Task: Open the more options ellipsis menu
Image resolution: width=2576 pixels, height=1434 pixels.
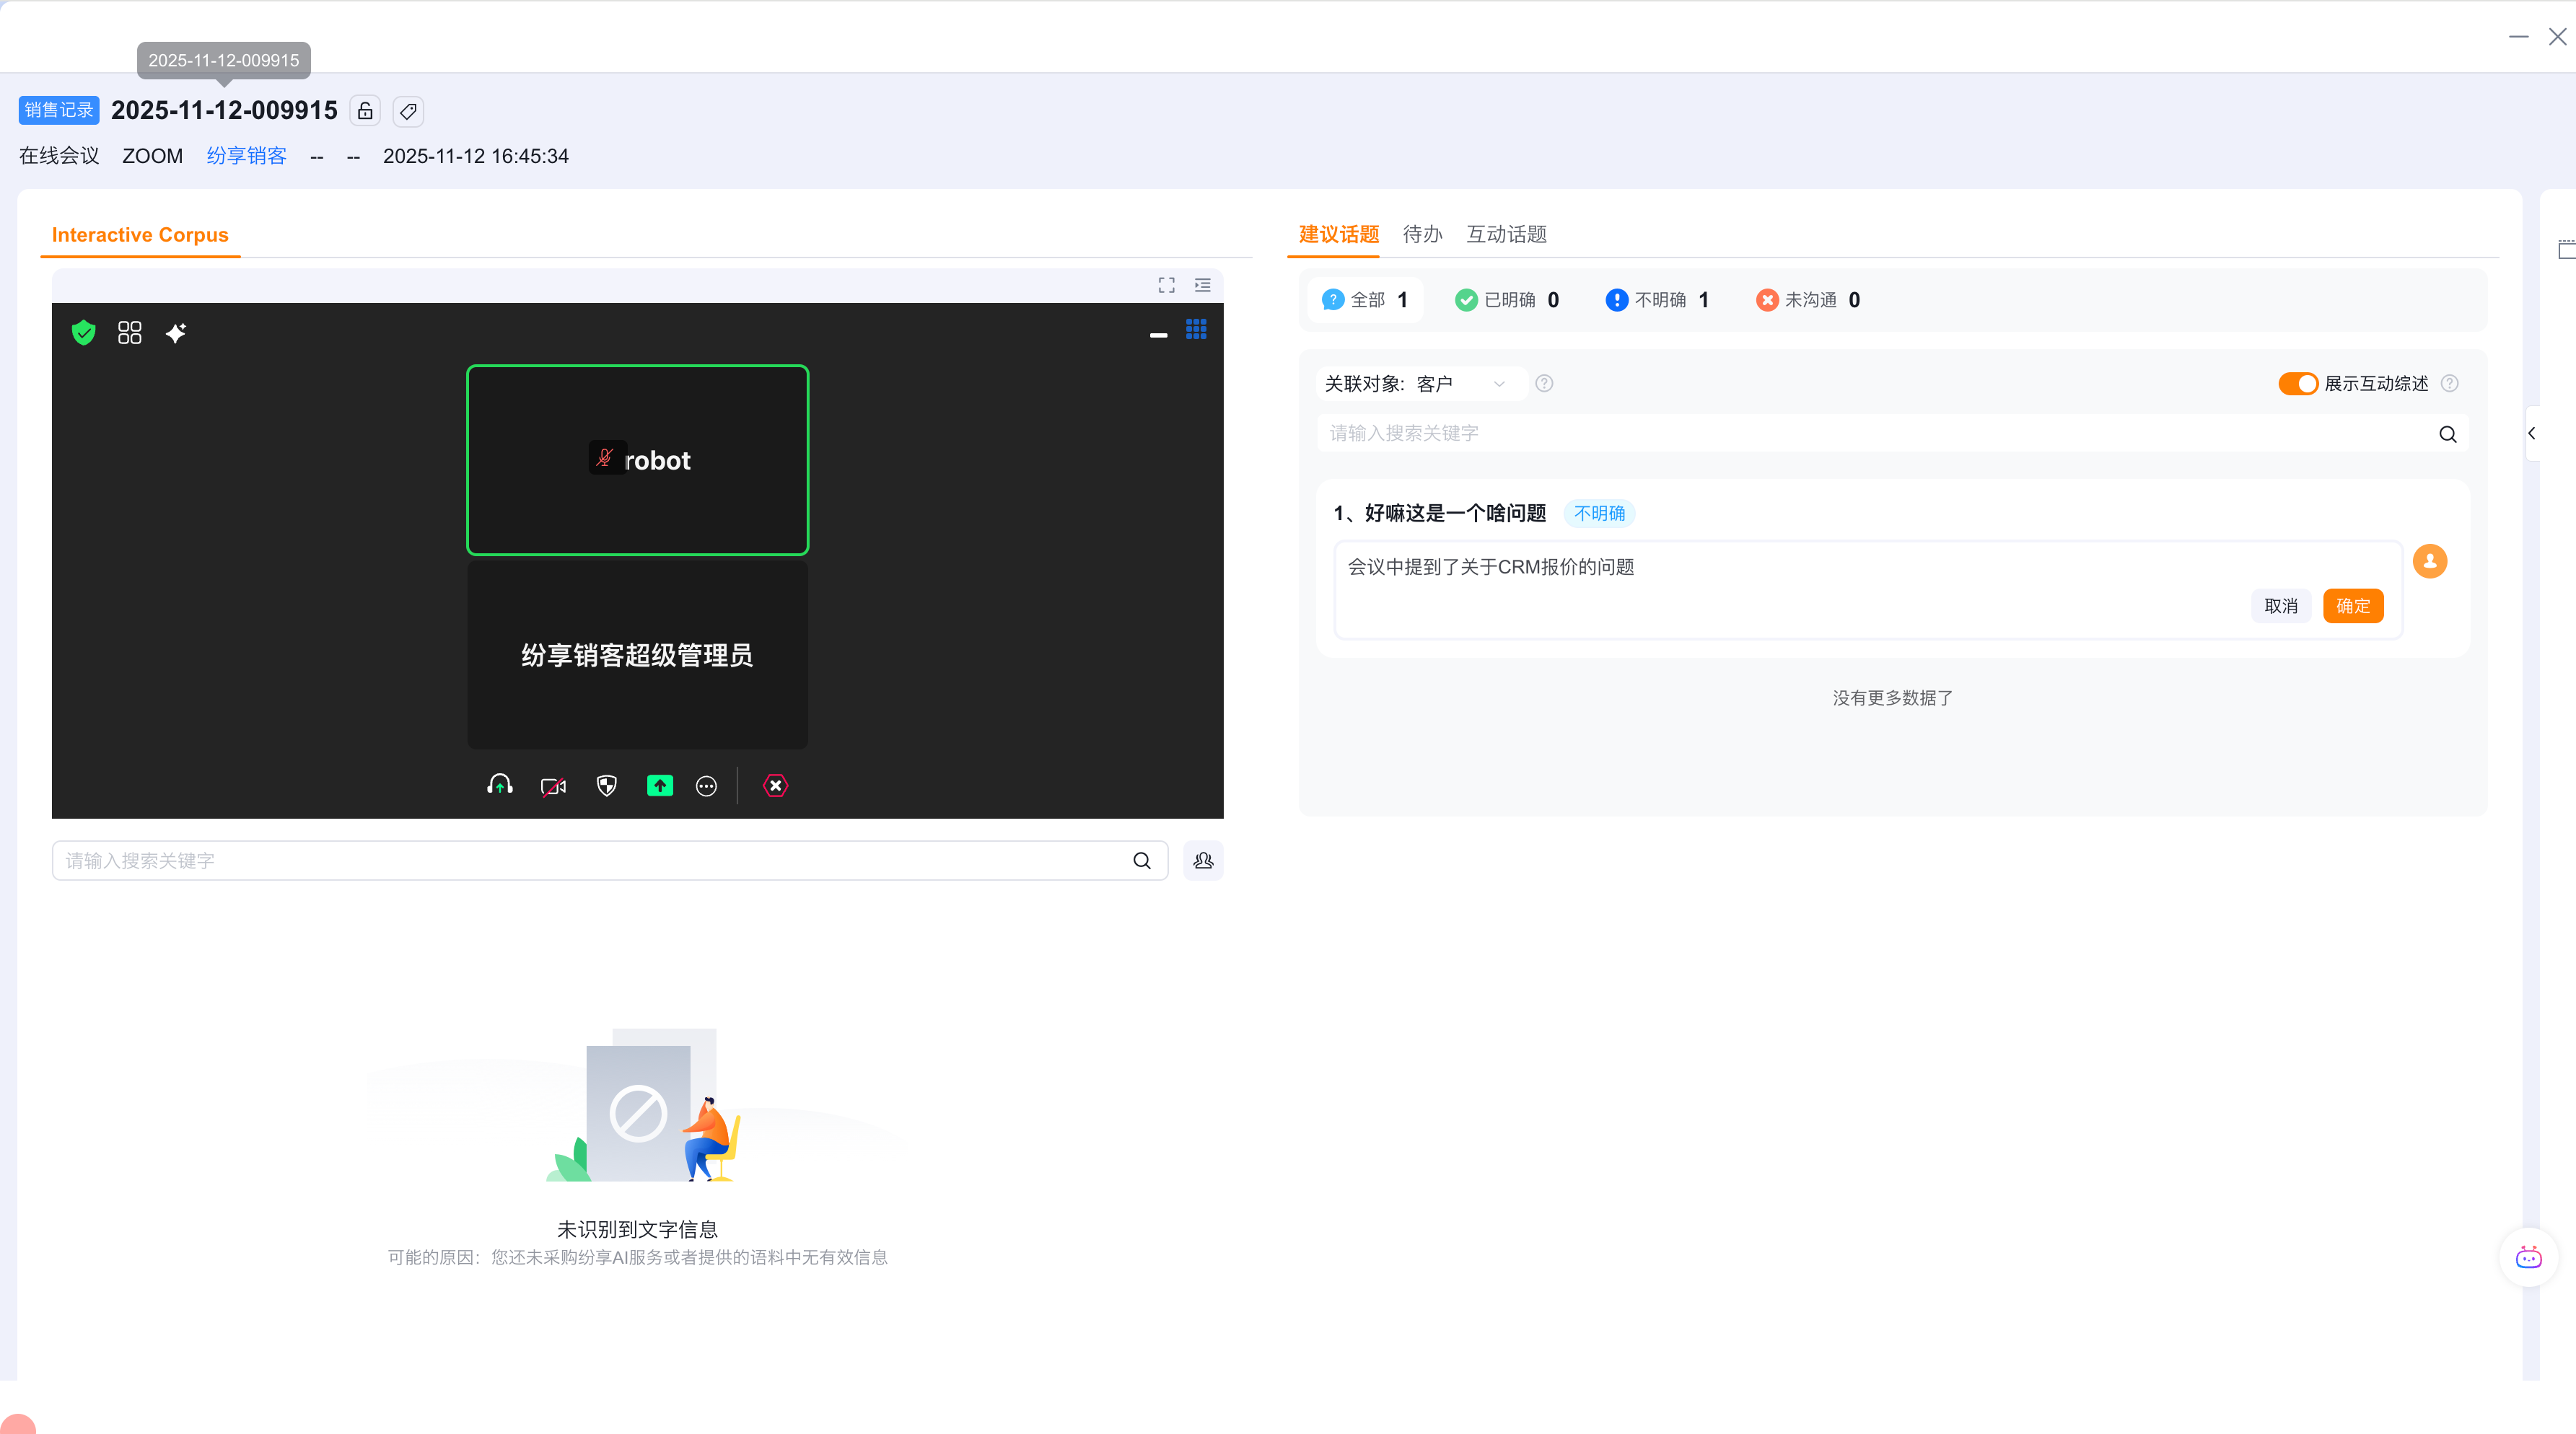Action: point(706,786)
